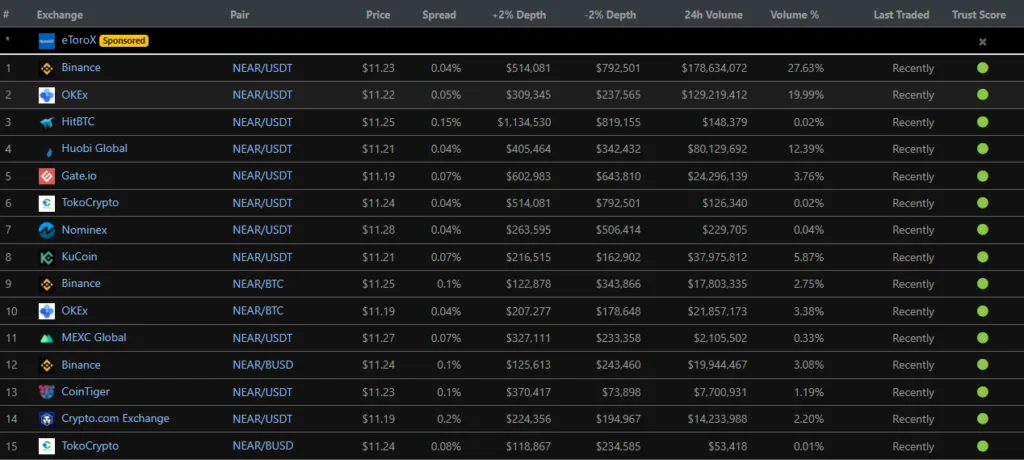Click the Binance logo in row 12
Image resolution: width=1024 pixels, height=460 pixels.
(46, 365)
